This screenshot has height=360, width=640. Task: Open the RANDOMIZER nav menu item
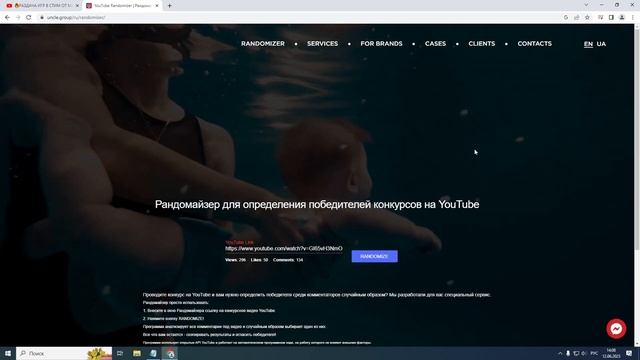coord(262,44)
